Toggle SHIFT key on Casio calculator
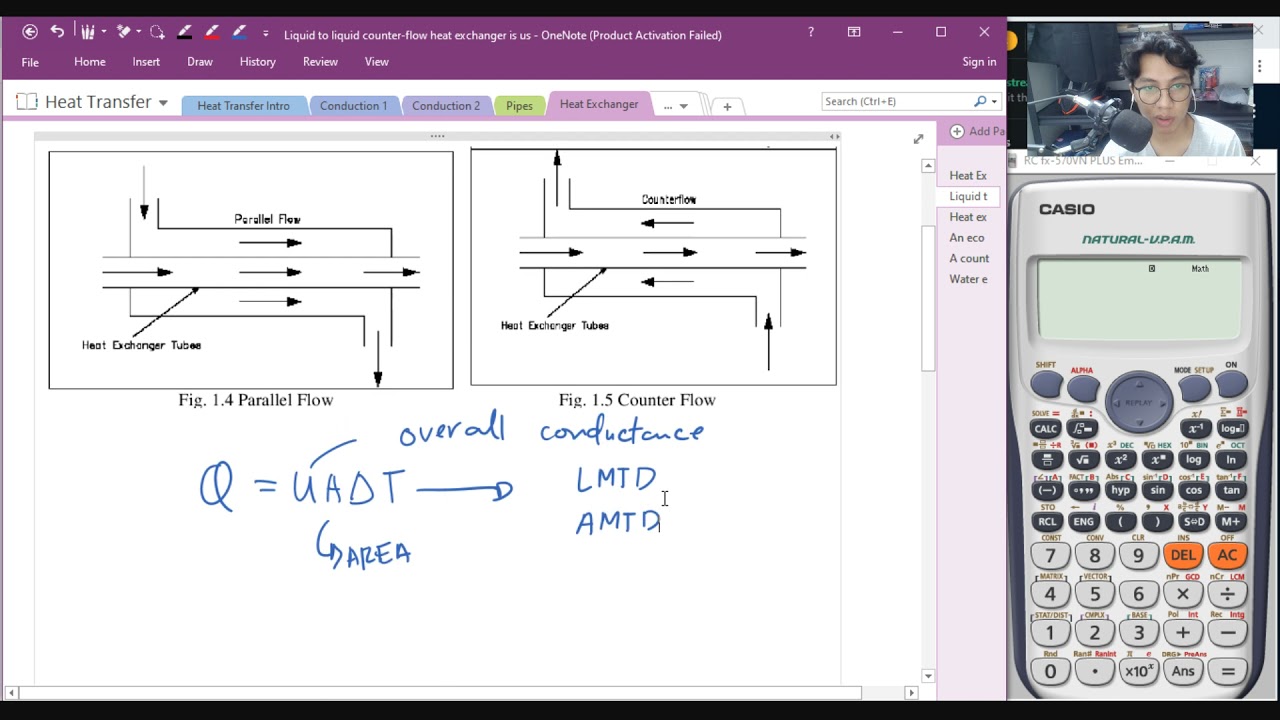This screenshot has width=1280, height=720. coord(1046,384)
